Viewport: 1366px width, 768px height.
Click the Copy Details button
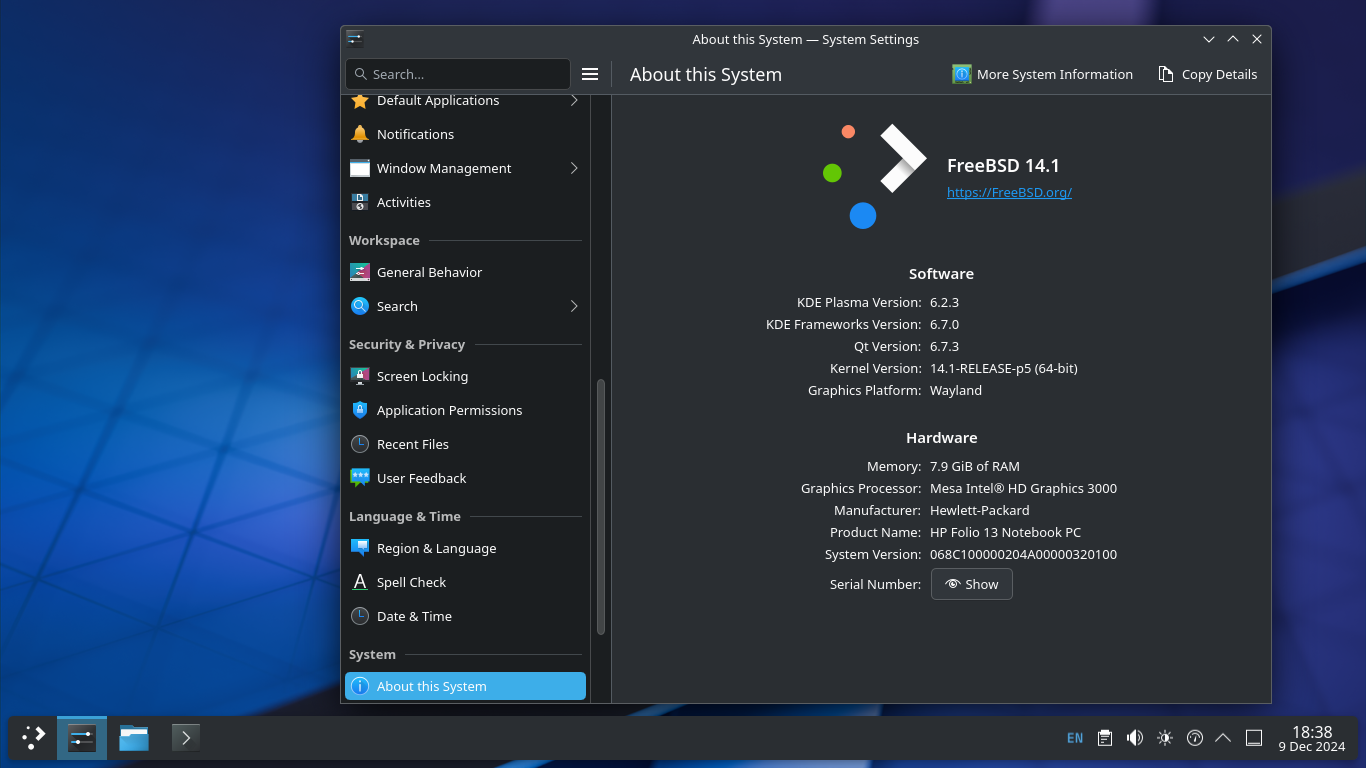[1207, 74]
